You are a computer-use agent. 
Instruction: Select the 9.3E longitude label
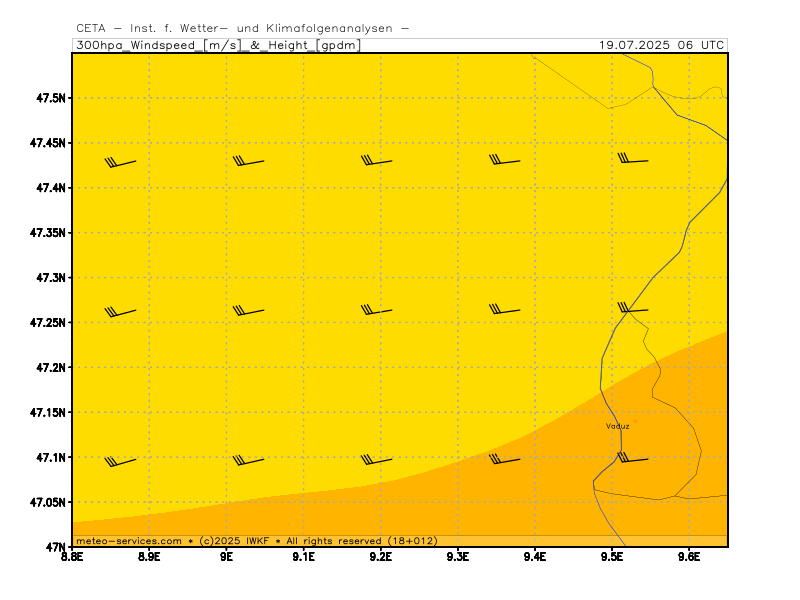click(458, 556)
